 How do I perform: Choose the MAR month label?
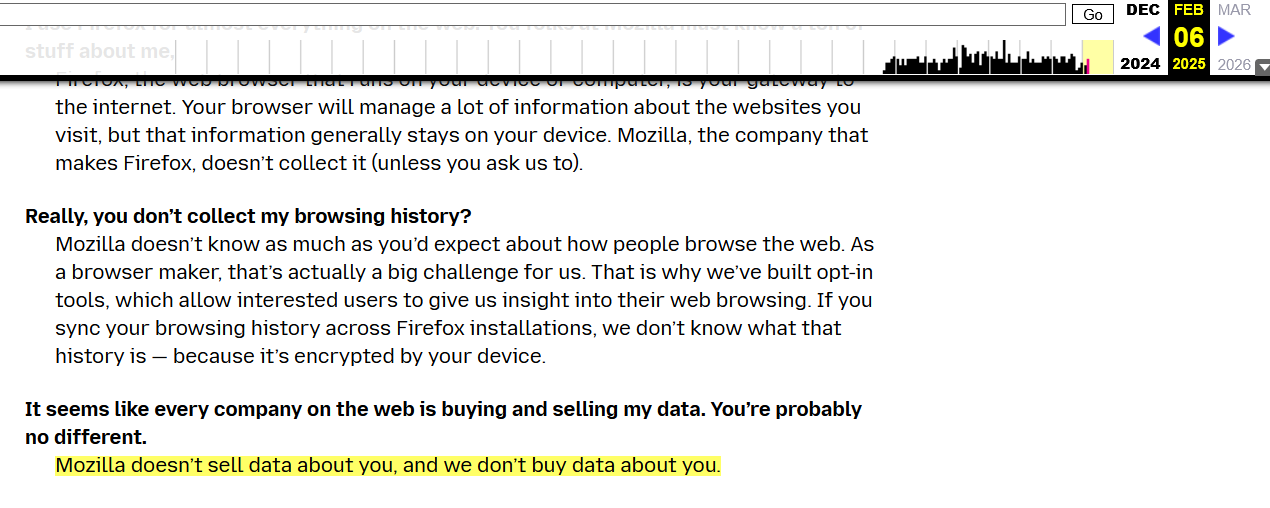pyautogui.click(x=1234, y=10)
